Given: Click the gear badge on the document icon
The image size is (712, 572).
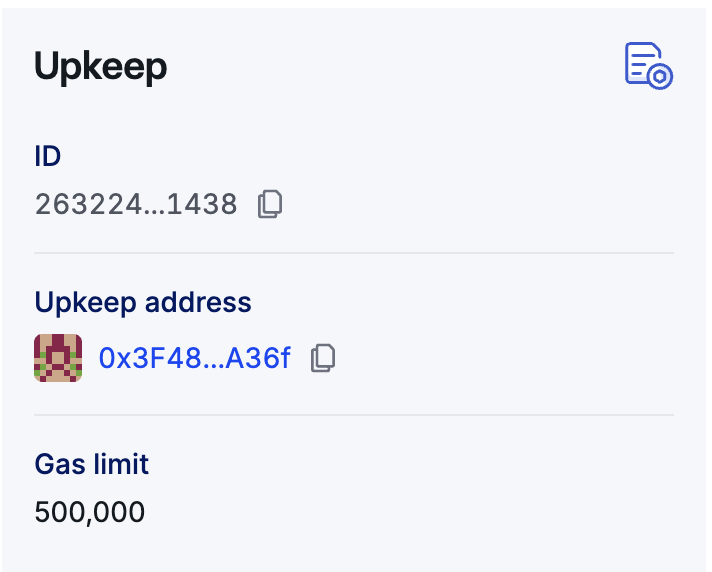Looking at the screenshot, I should pyautogui.click(x=660, y=76).
